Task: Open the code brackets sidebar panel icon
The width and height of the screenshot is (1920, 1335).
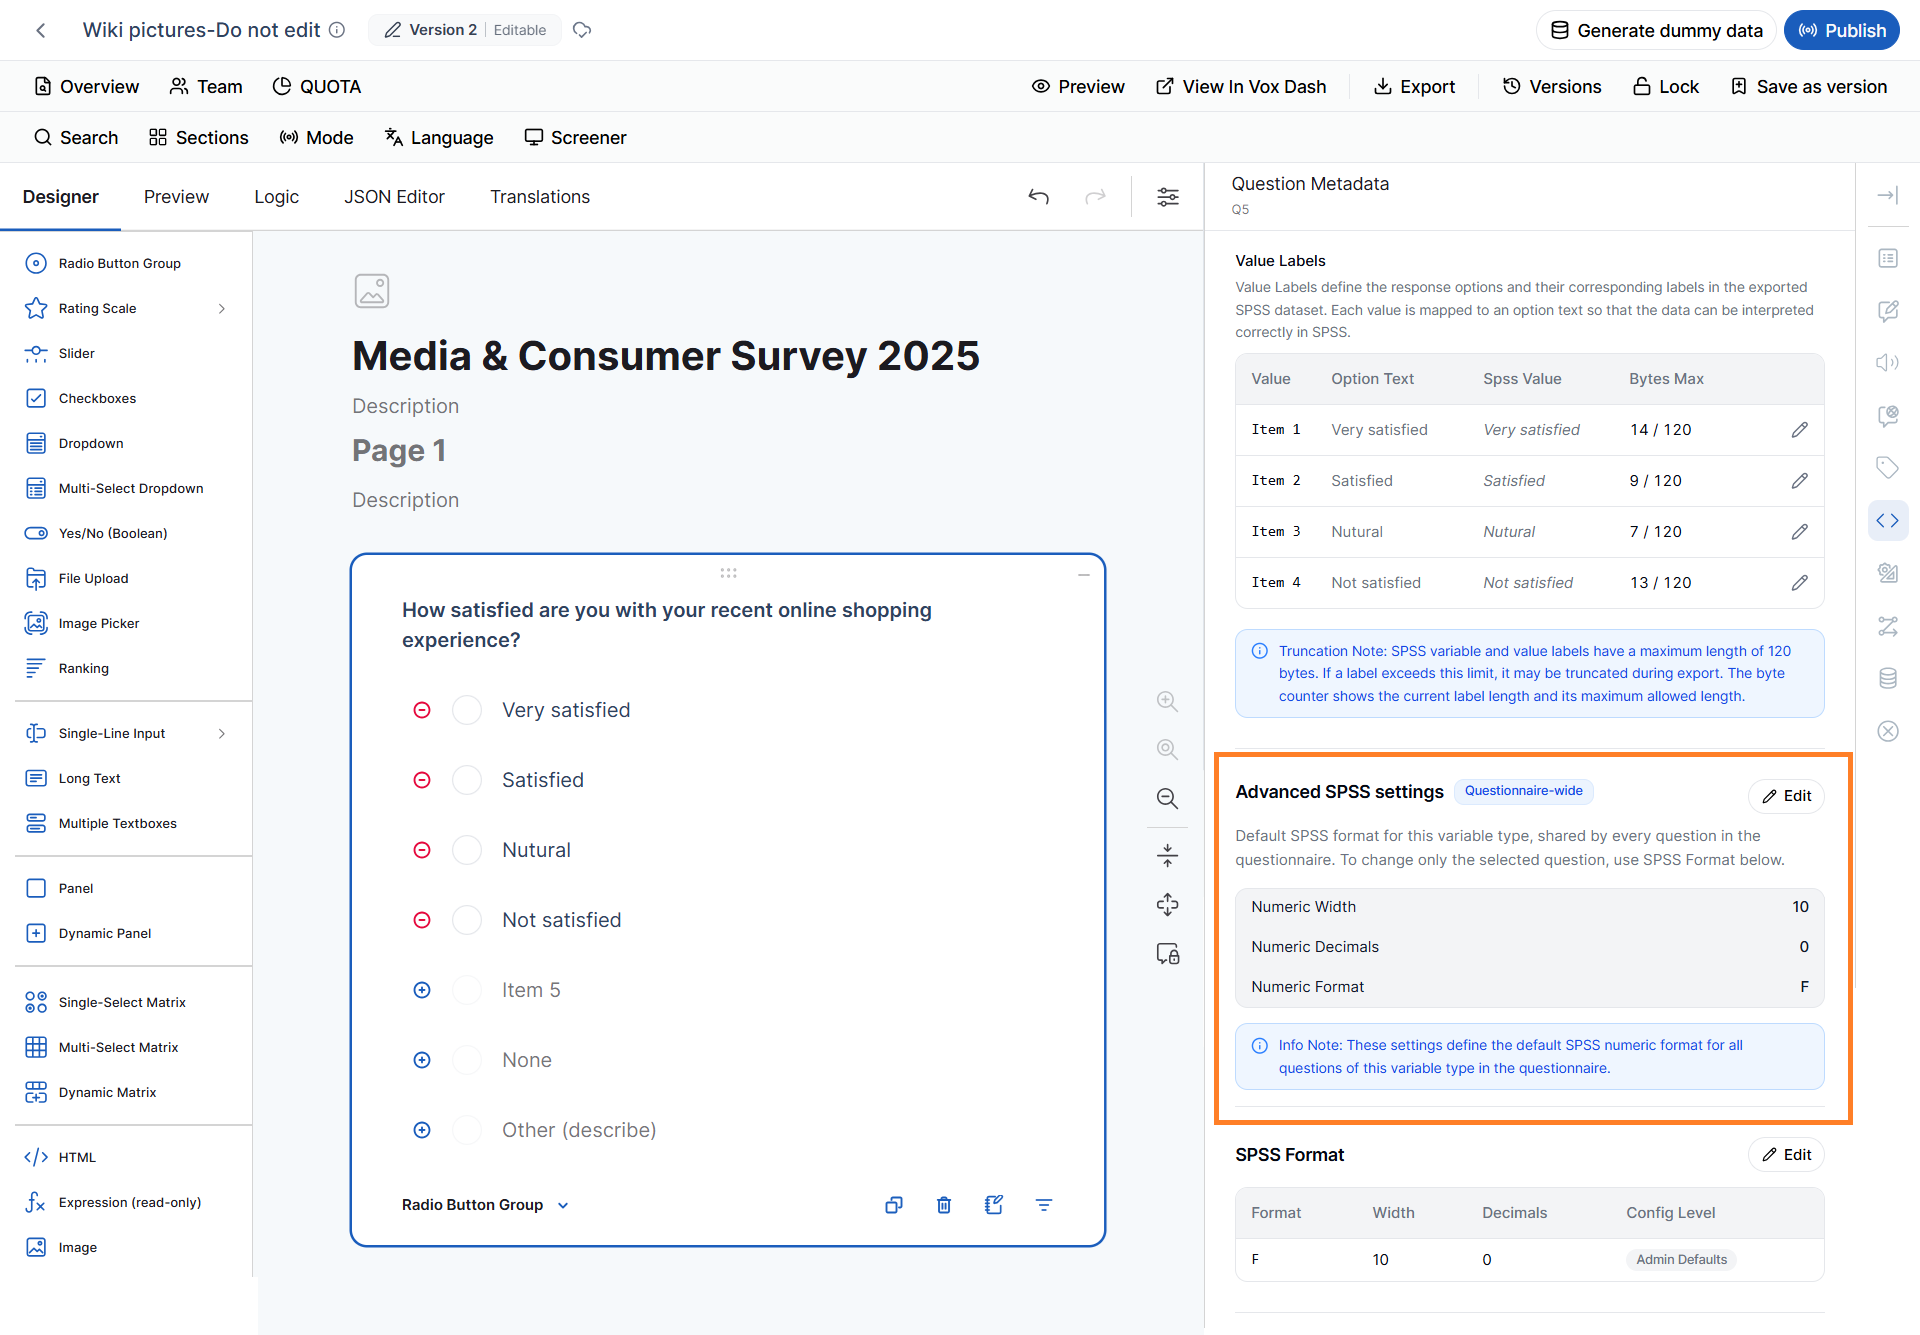Action: point(1887,521)
